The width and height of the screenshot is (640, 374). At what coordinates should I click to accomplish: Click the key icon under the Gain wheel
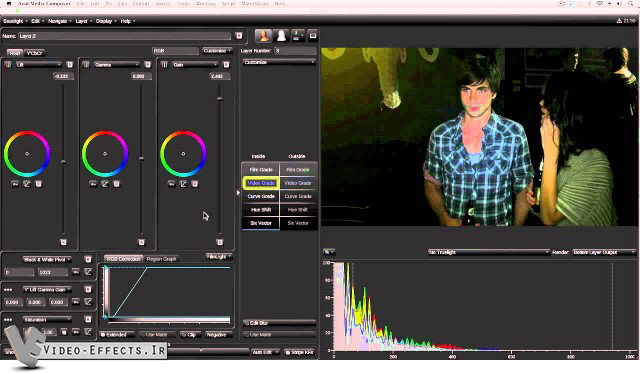click(171, 184)
